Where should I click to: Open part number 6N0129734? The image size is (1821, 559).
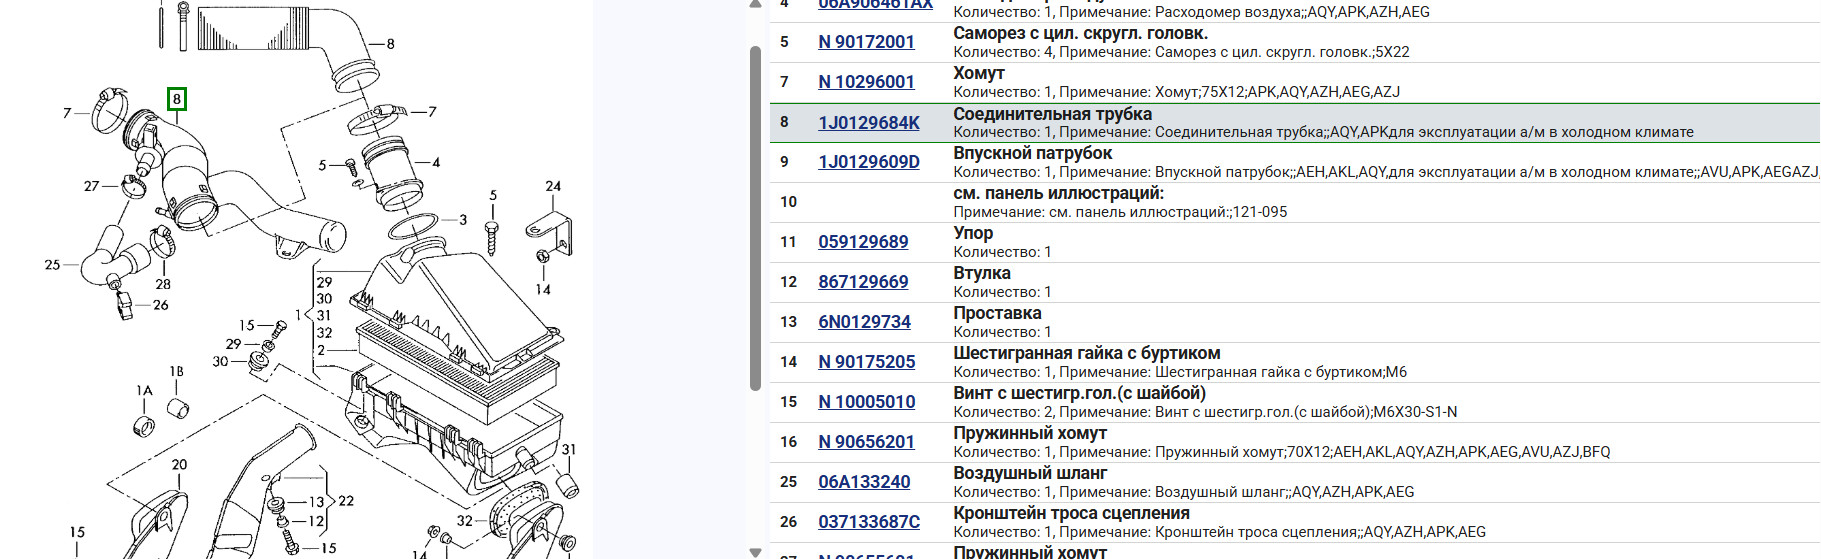click(864, 322)
